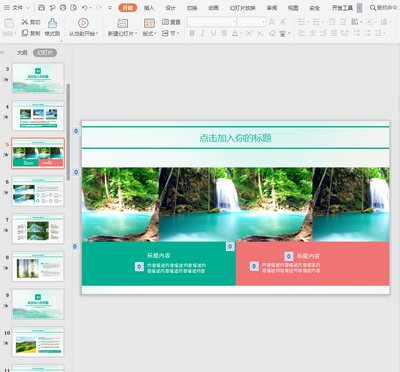Expand the 新建幻灯片 dropdown arrow
This screenshot has height=372, width=400.
136,34
